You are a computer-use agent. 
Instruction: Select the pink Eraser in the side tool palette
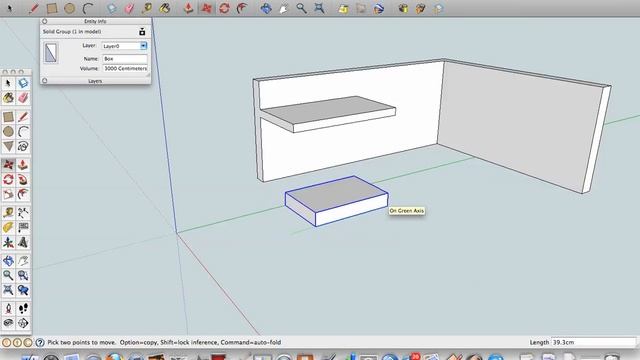tap(23, 98)
